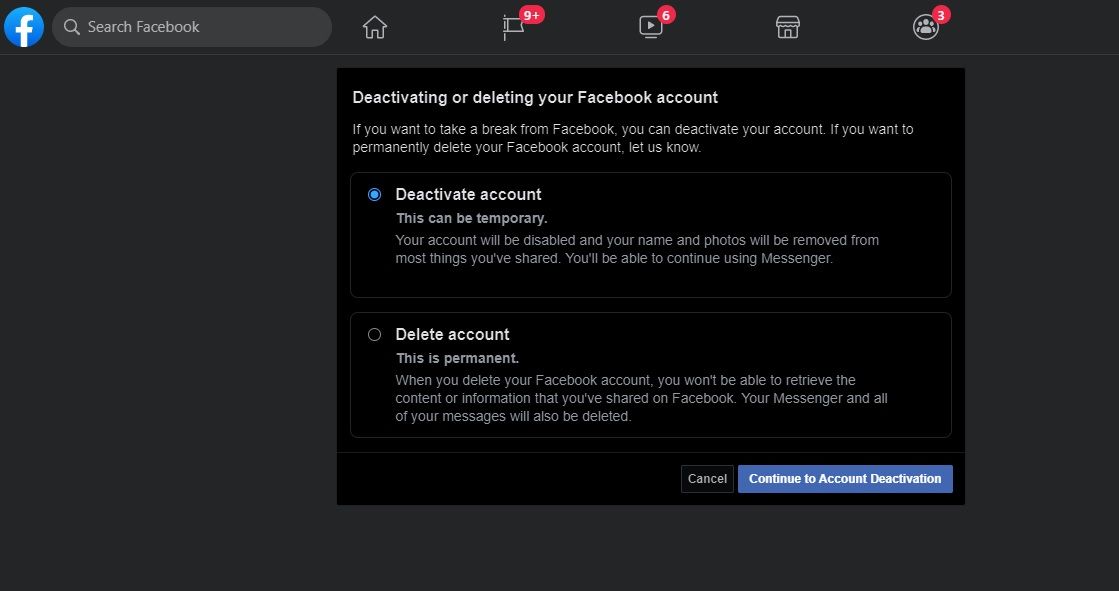The height and width of the screenshot is (591, 1119).
Task: Select the Deactivate account radio button
Action: [374, 194]
